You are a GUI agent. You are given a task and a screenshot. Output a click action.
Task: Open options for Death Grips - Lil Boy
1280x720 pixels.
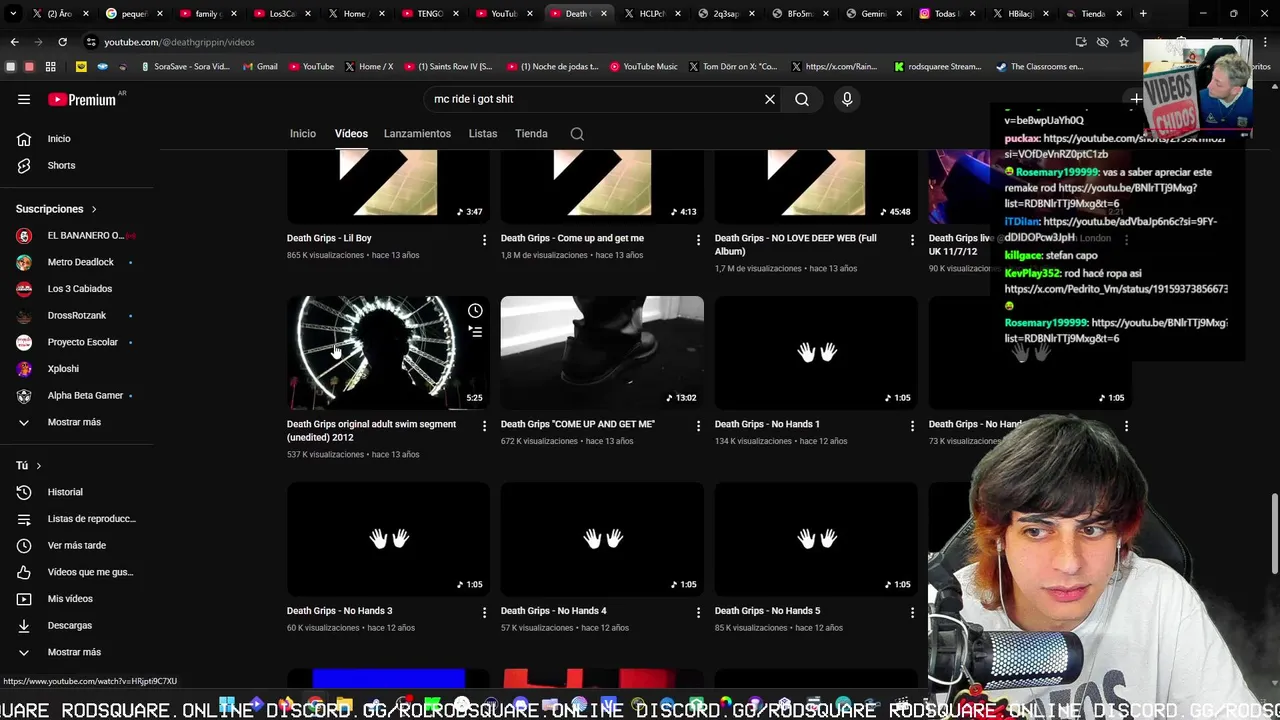pyautogui.click(x=484, y=240)
